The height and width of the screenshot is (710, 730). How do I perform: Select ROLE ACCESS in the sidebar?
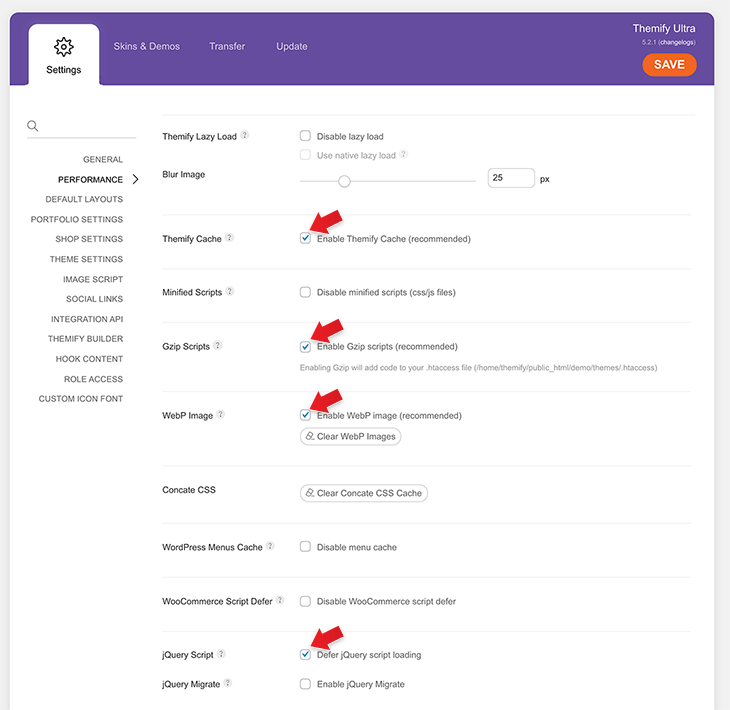94,379
